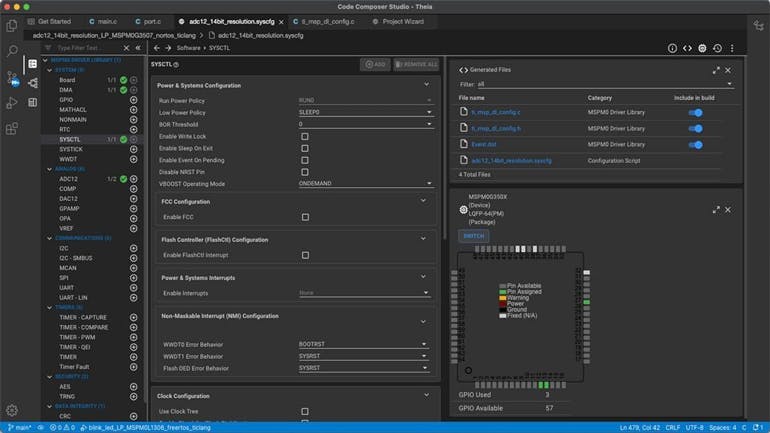Toggle the Enable Write Lock checkbox
Screen dimensions: 770x433
click(305, 136)
